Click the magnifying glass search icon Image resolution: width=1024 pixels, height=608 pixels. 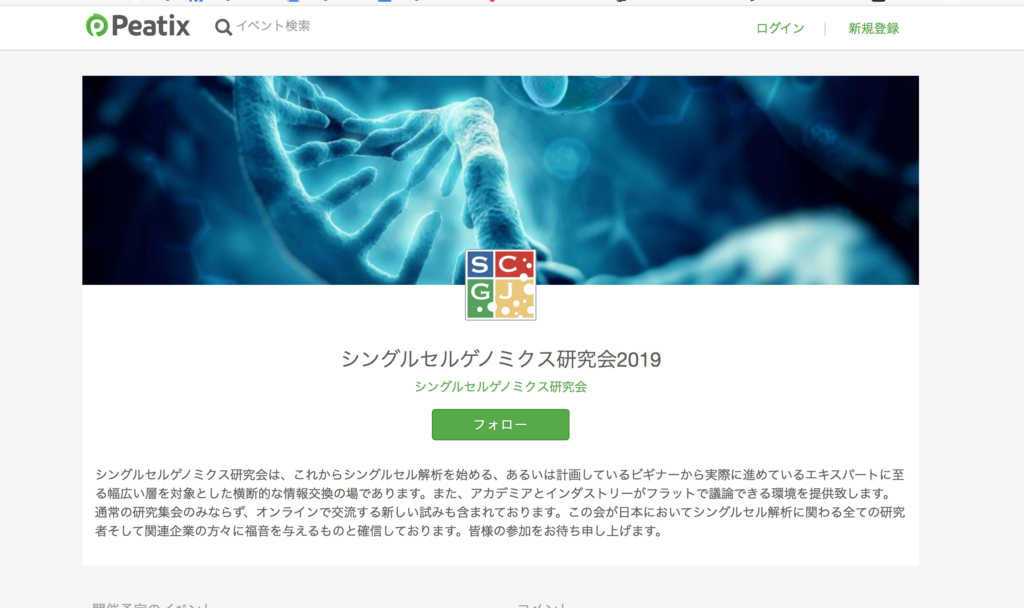point(223,27)
